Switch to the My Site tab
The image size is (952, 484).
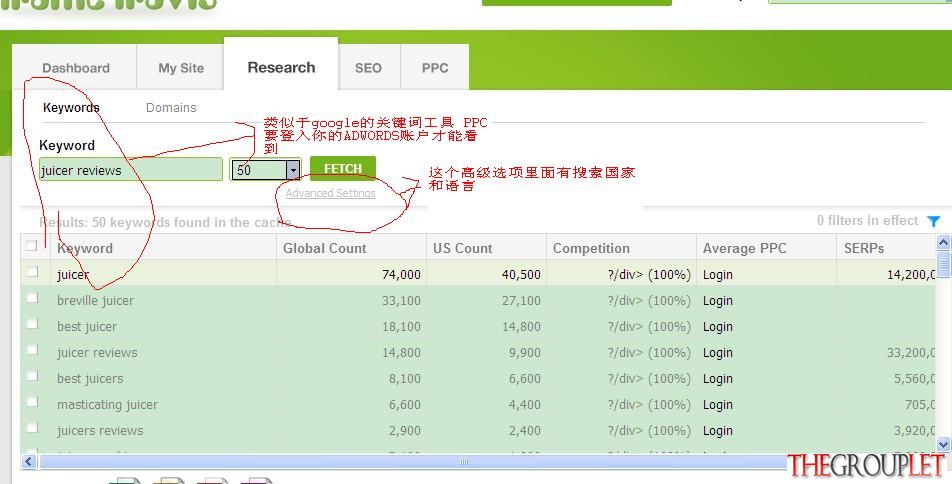pos(181,67)
